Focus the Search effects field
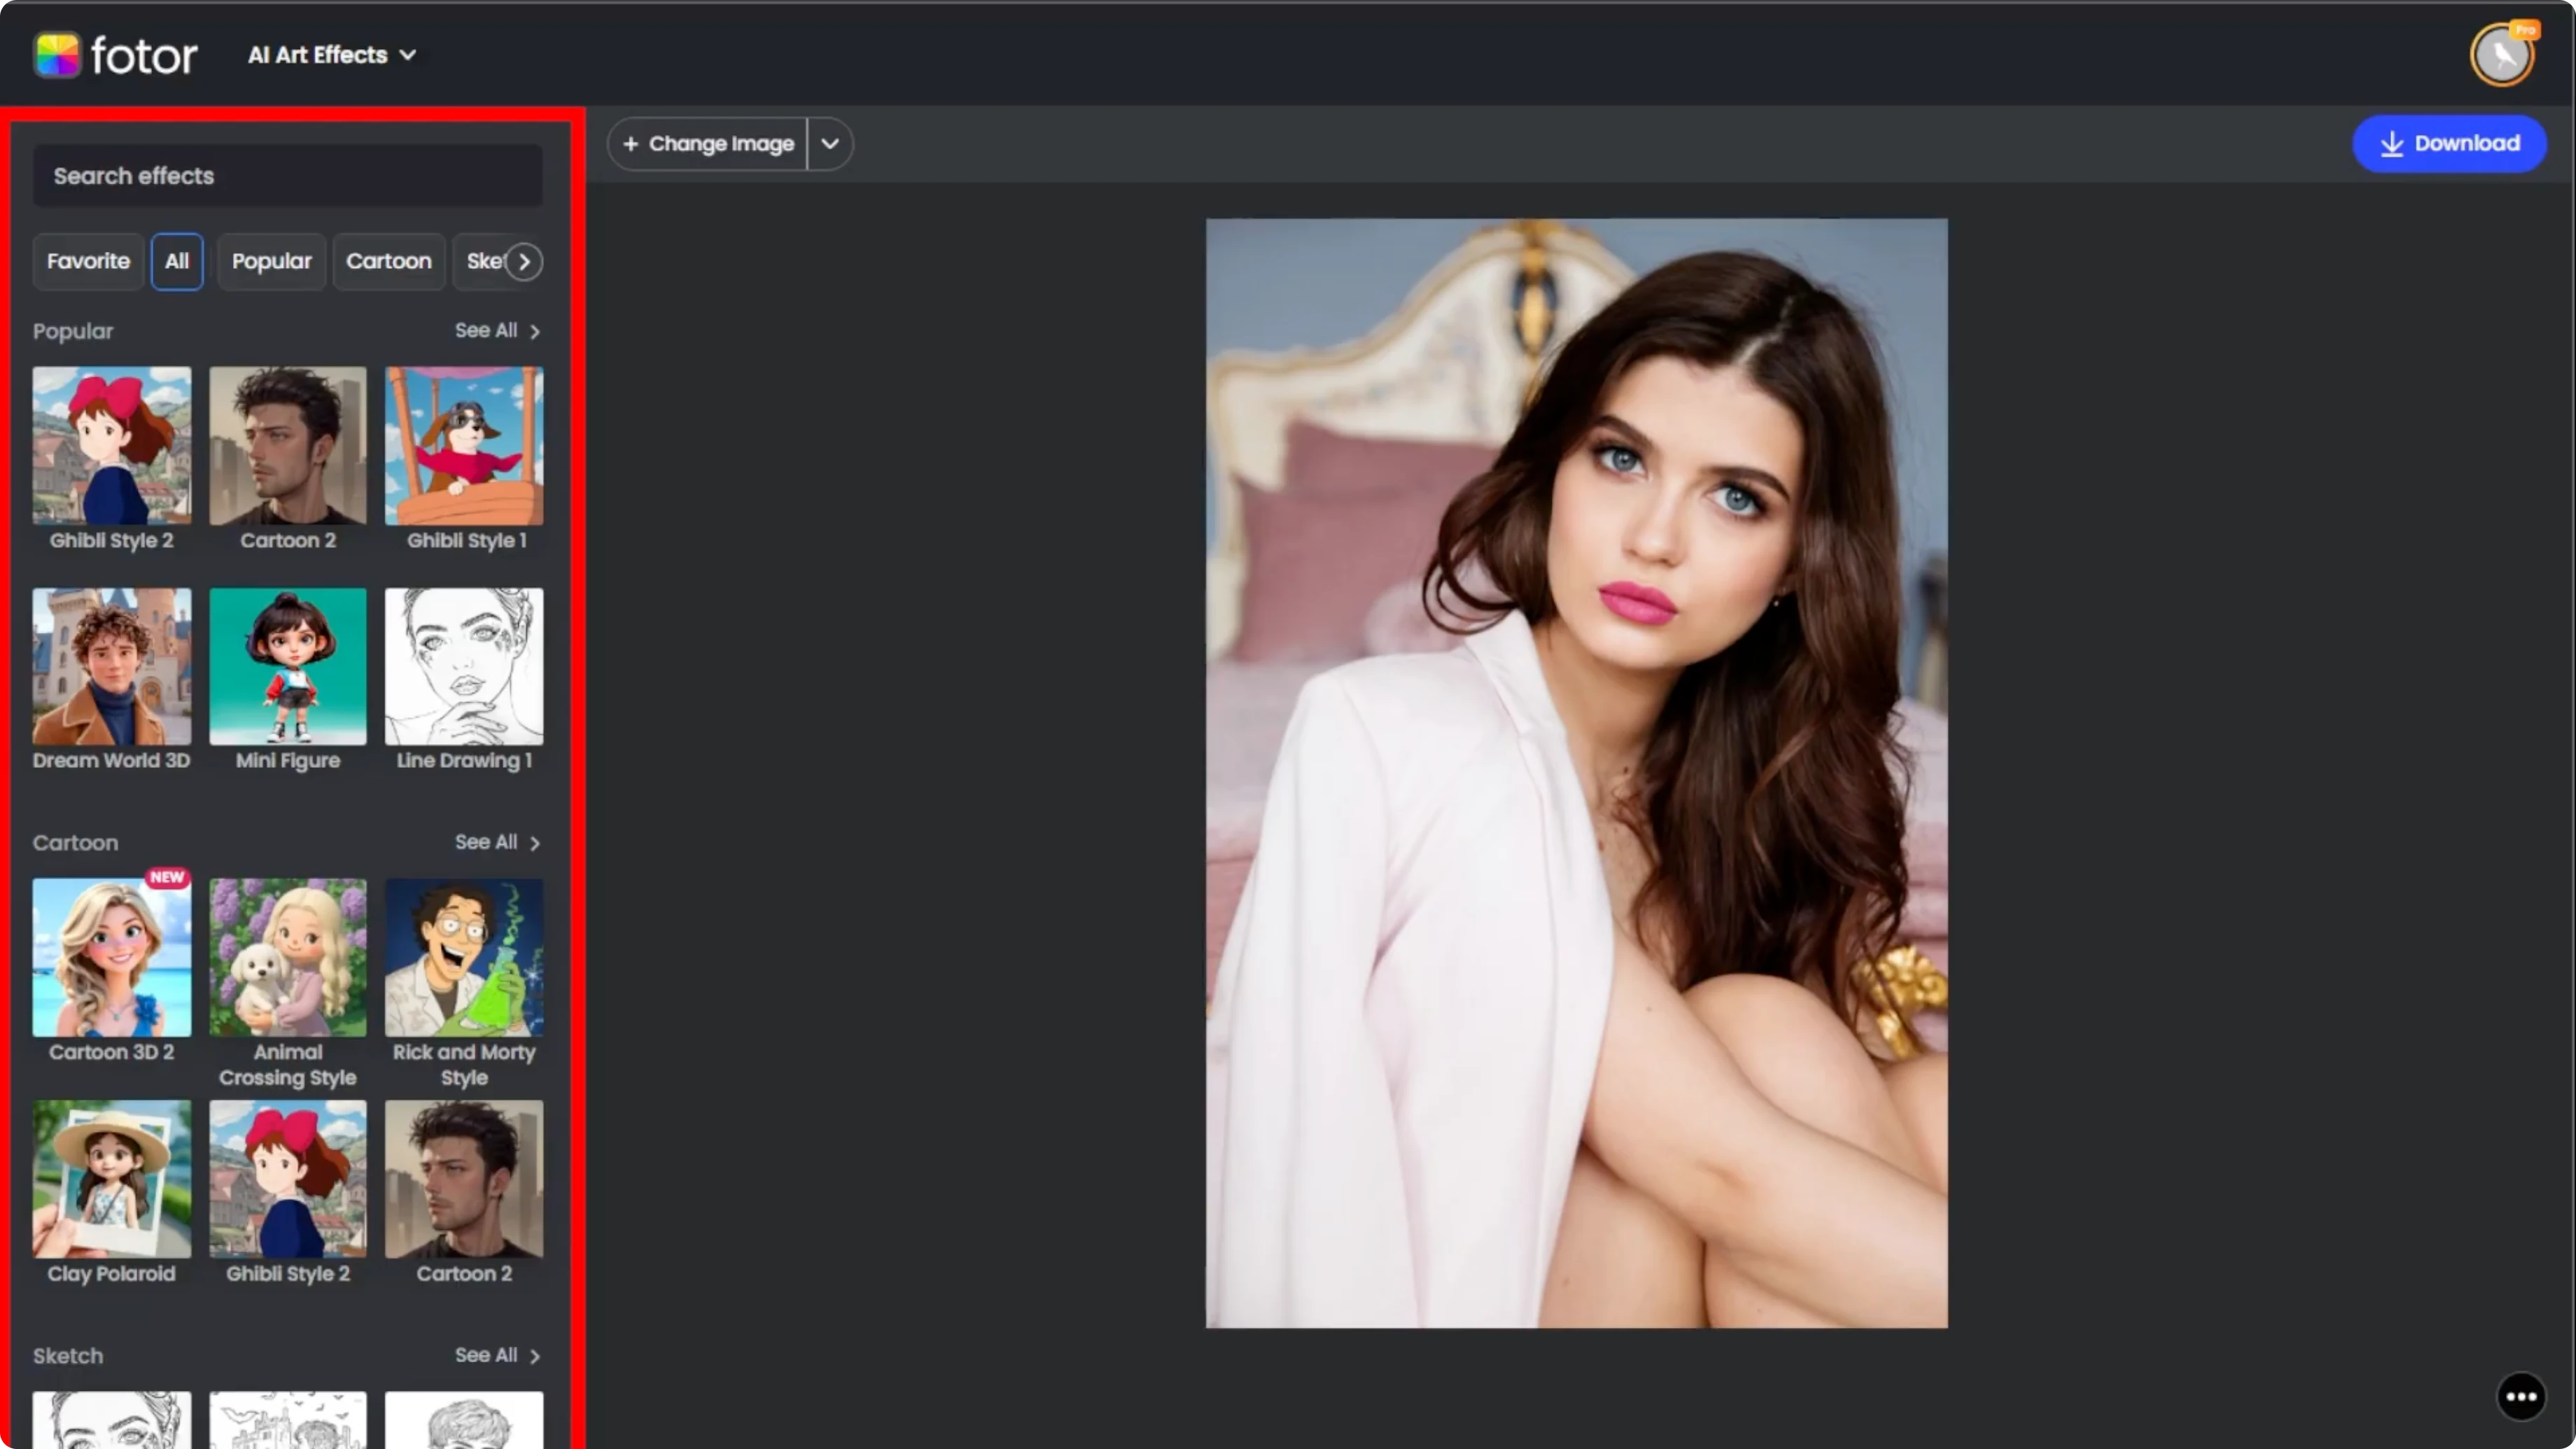2576x1449 pixels. click(288, 176)
